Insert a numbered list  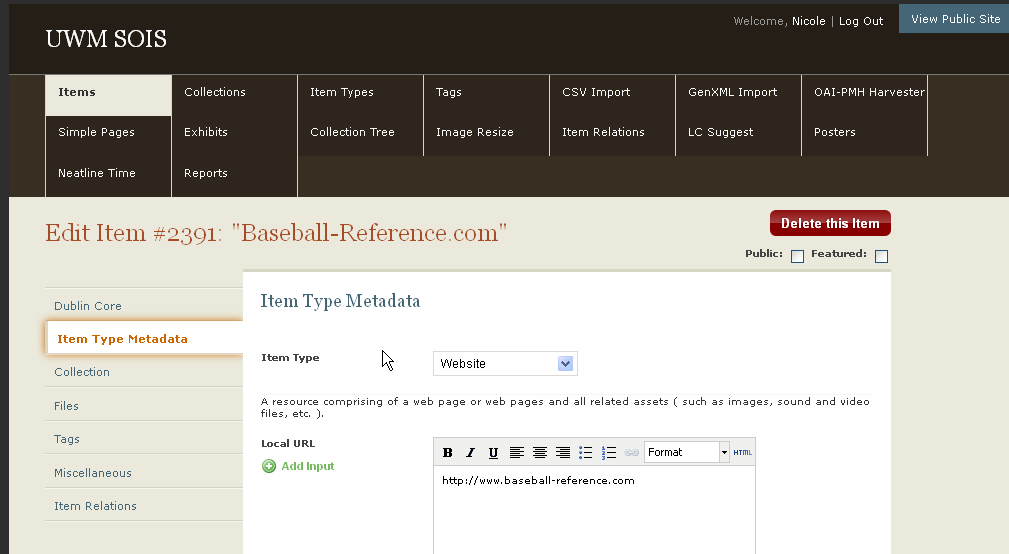point(609,453)
